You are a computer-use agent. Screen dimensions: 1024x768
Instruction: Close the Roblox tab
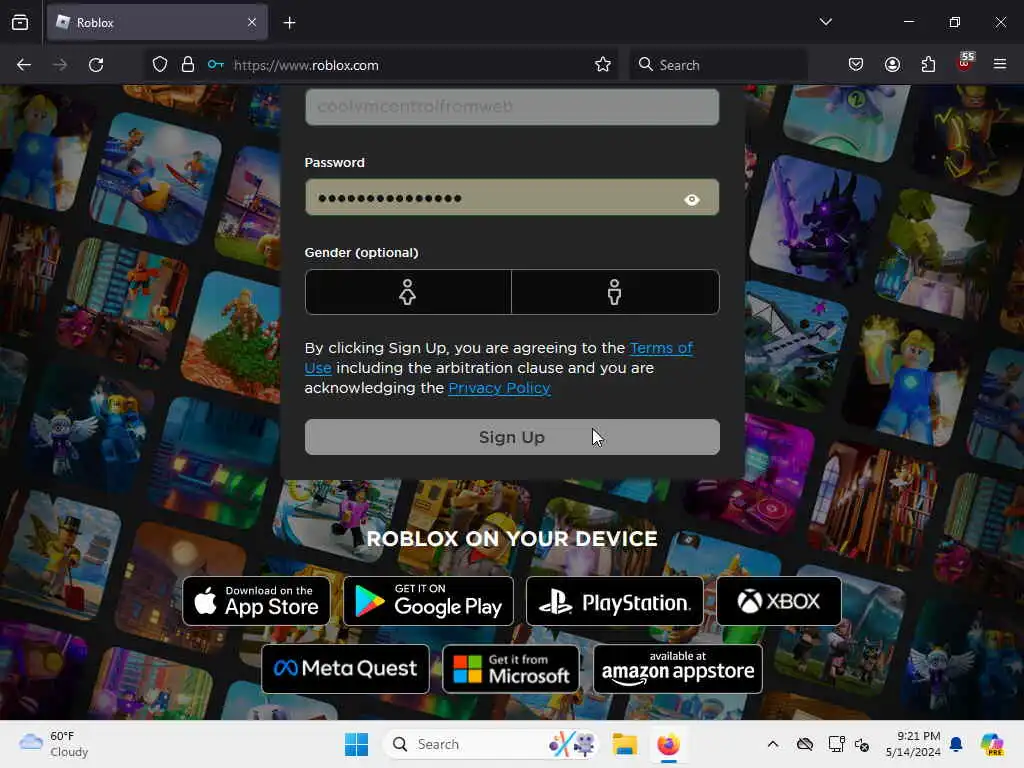tap(252, 22)
